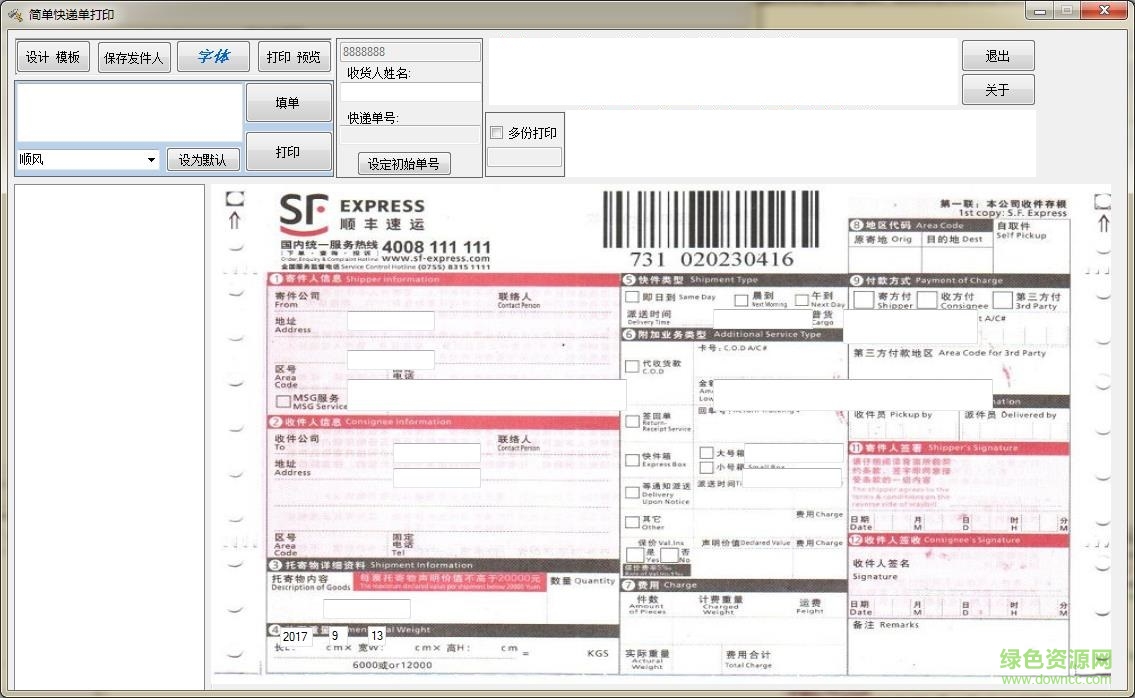The width and height of the screenshot is (1135, 698).
Task: Click the 8888888 number field at top
Action: (409, 49)
